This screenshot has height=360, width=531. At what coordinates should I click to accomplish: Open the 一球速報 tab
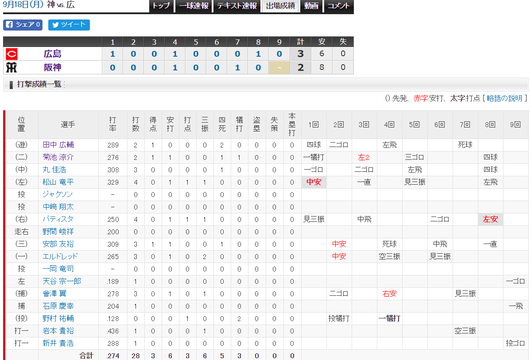click(x=194, y=6)
